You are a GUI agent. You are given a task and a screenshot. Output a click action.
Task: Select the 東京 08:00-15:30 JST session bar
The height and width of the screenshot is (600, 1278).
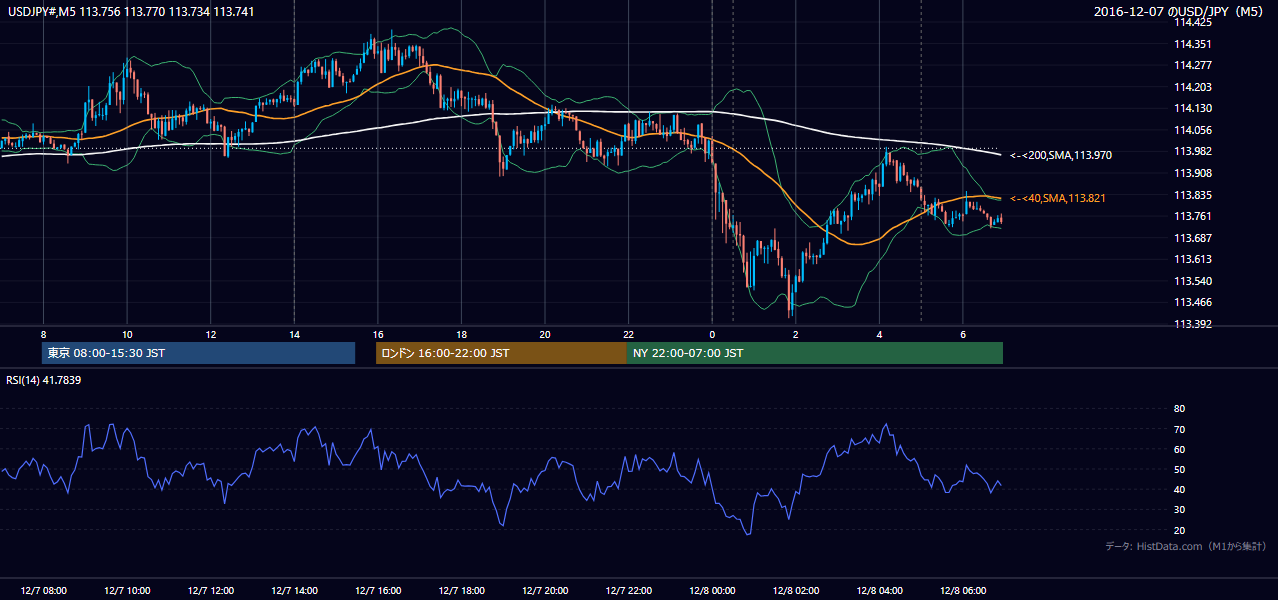[199, 353]
